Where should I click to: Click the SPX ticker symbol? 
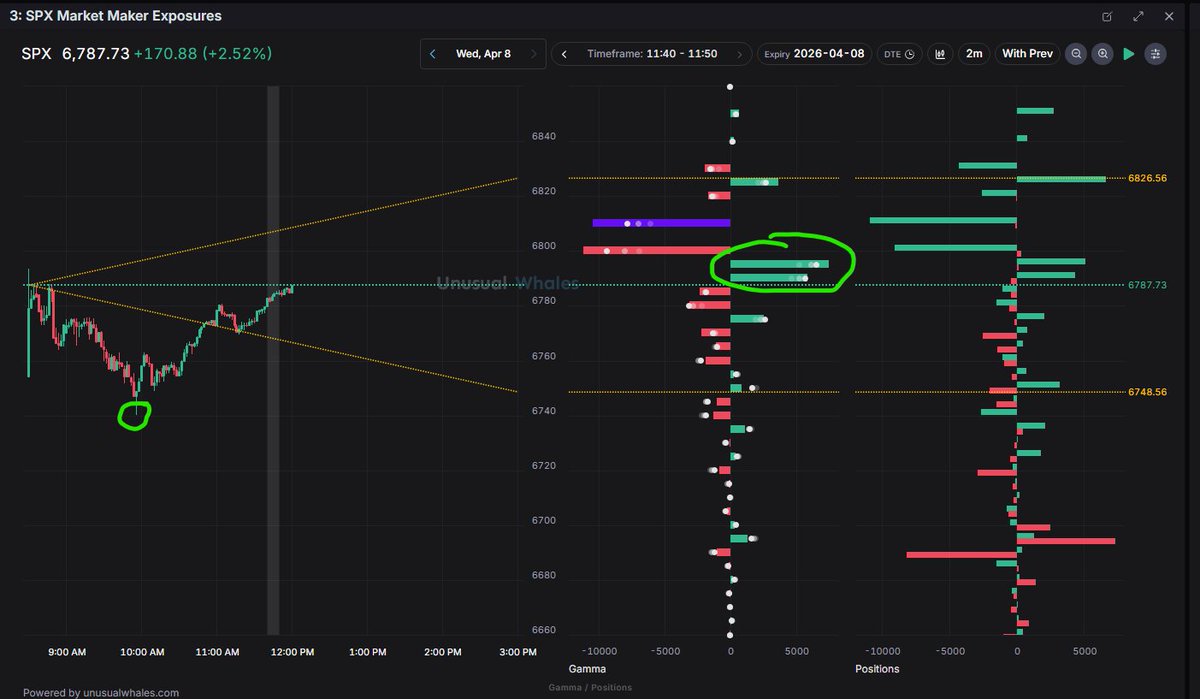[36, 54]
